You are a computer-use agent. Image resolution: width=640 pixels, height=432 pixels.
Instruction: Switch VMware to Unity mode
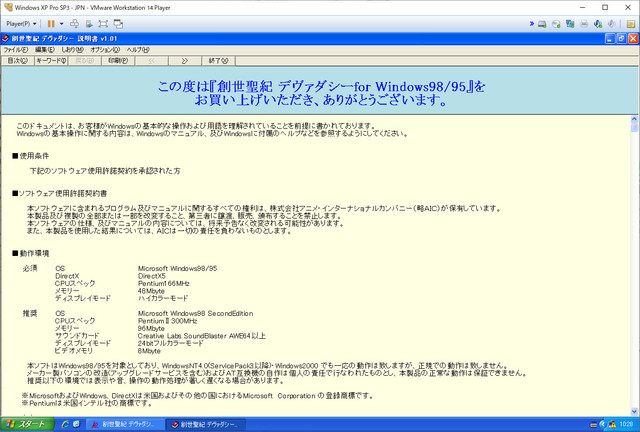click(118, 24)
